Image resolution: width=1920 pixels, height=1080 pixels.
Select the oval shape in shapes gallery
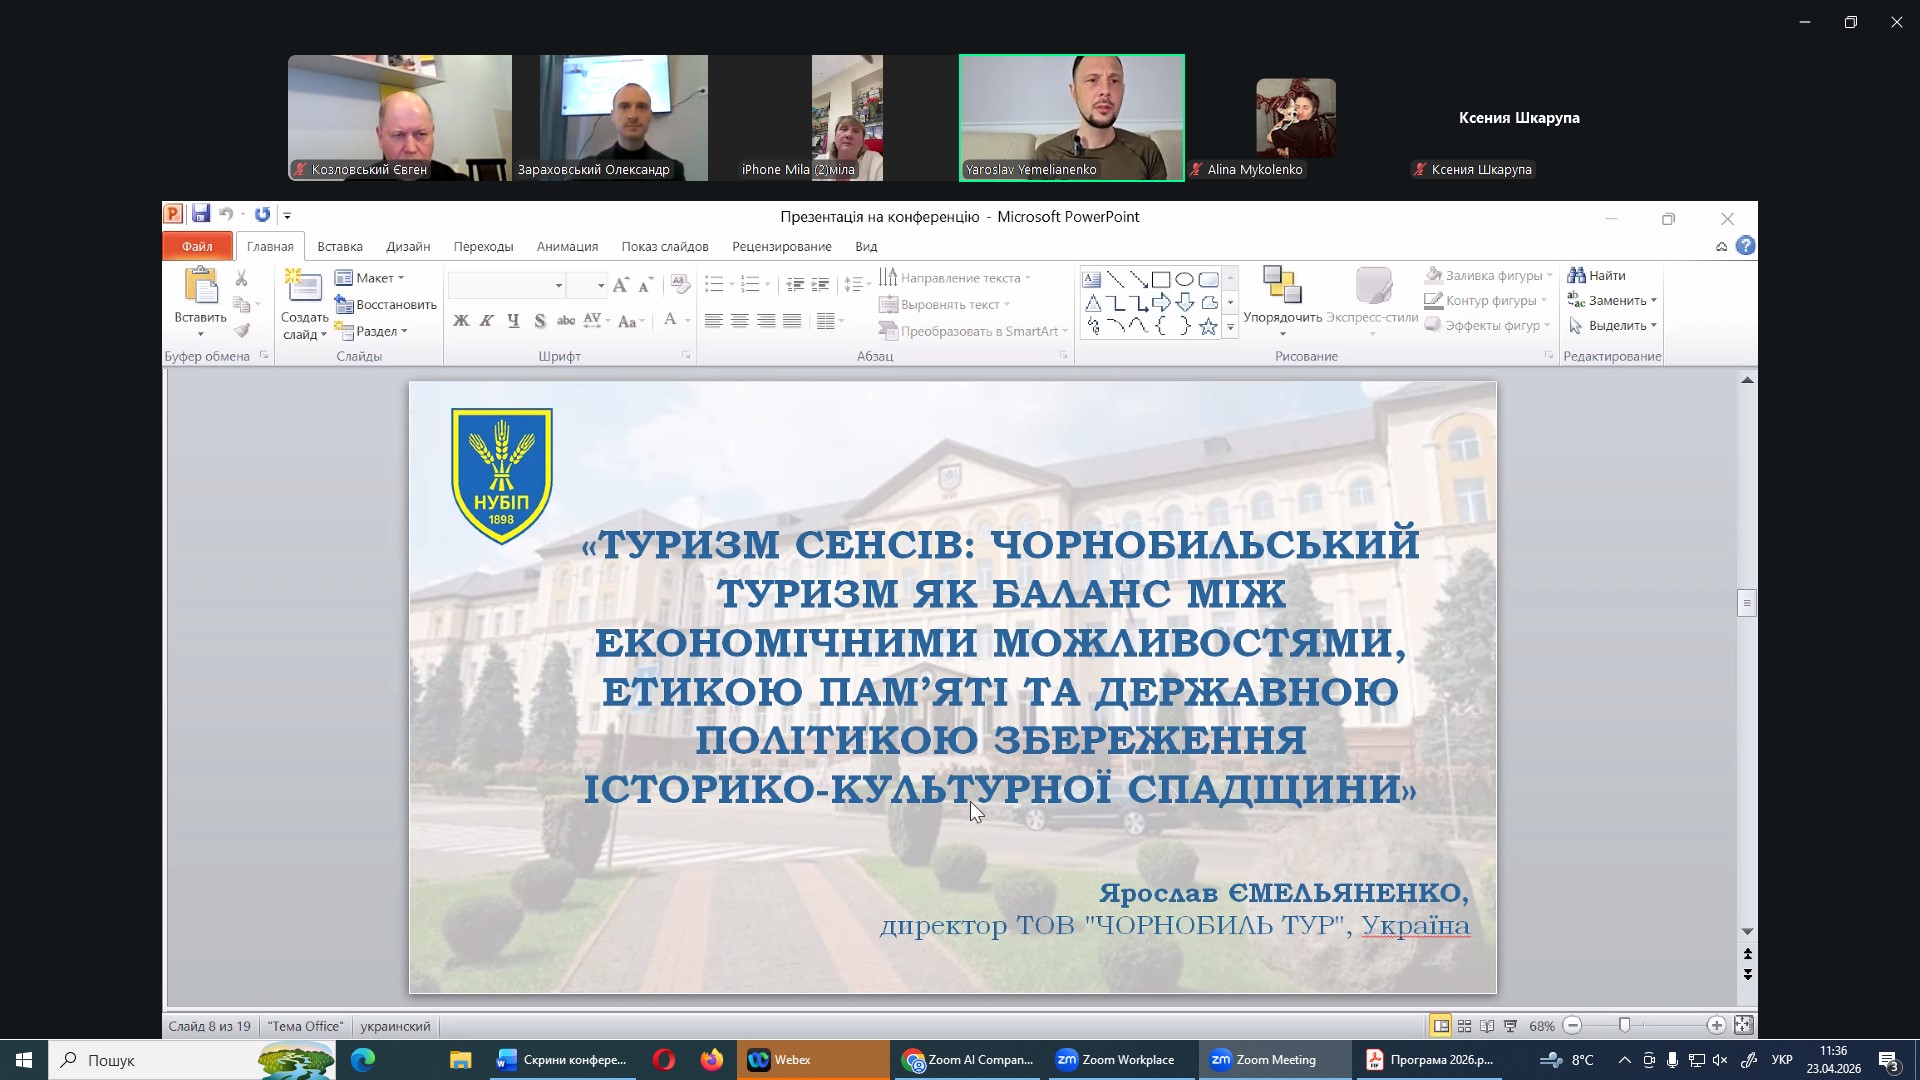pyautogui.click(x=1184, y=280)
